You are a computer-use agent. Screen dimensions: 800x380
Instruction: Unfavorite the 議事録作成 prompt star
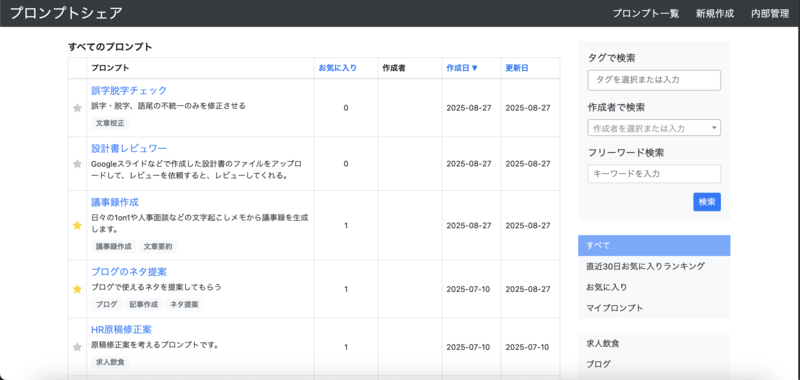[77, 225]
